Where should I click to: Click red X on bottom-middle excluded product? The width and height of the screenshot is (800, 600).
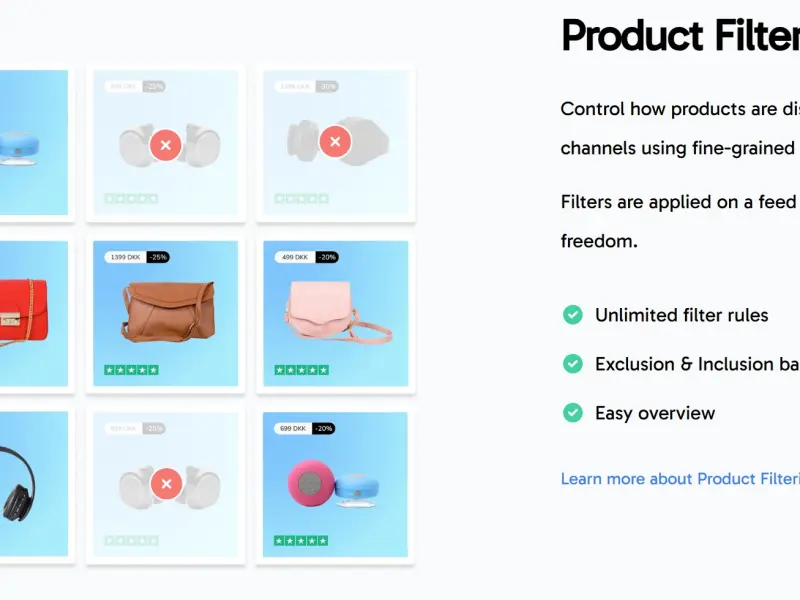click(x=166, y=484)
